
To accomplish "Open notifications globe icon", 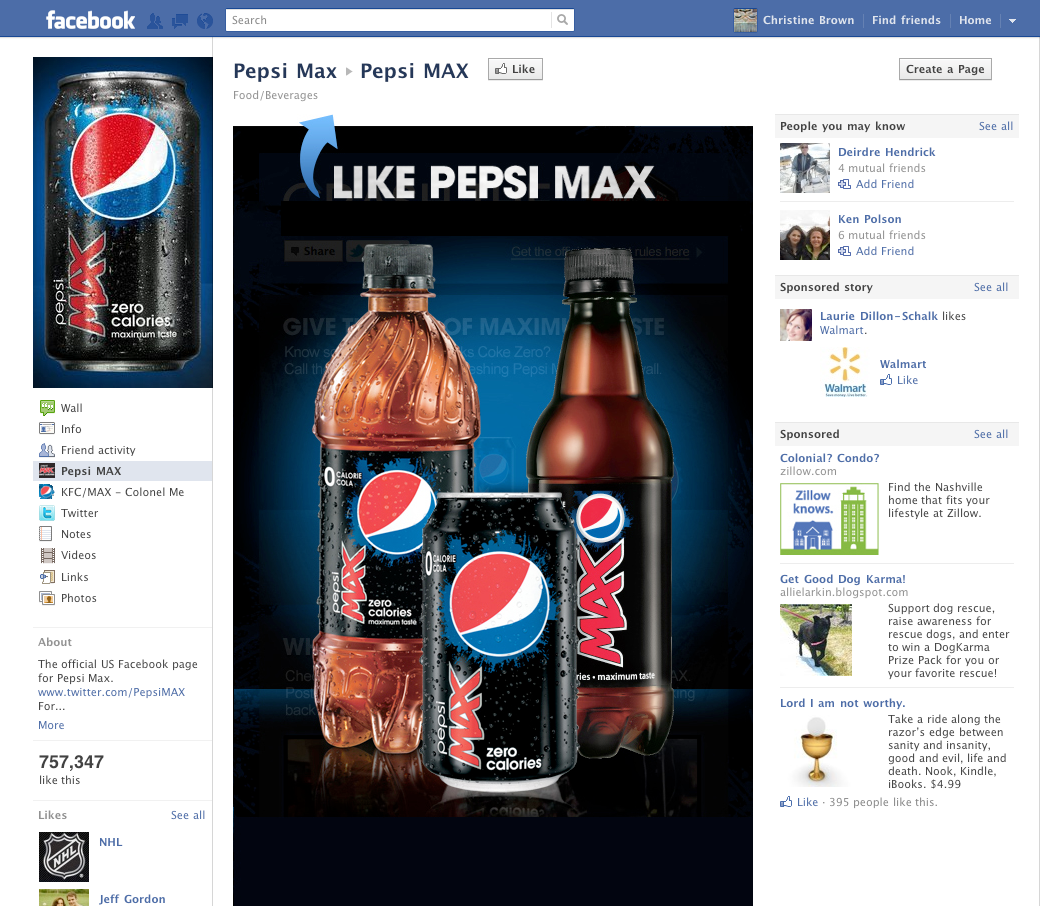I will coord(205,21).
